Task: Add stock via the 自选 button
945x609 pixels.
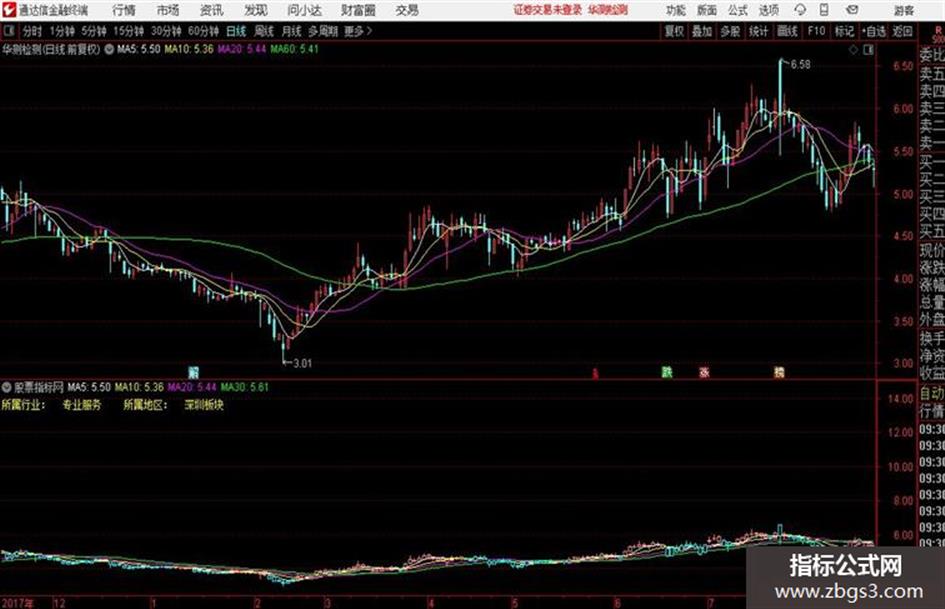Action: [x=874, y=31]
